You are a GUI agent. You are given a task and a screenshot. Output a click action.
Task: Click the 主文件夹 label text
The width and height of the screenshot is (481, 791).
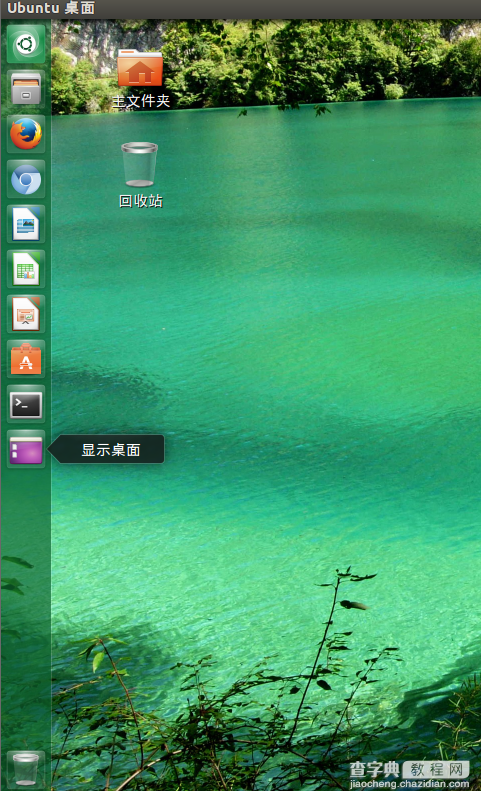coord(141,101)
